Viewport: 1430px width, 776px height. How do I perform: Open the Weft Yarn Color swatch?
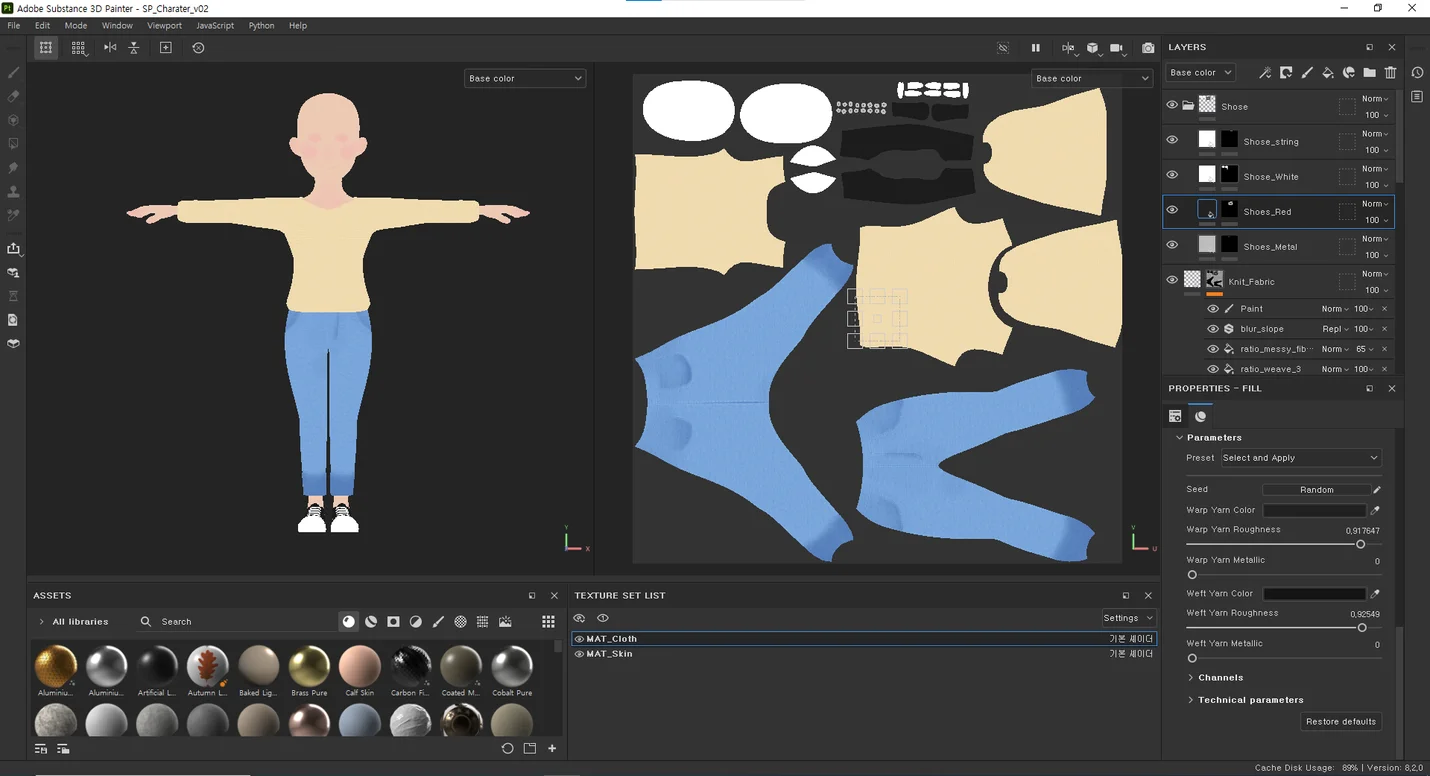(1314, 594)
